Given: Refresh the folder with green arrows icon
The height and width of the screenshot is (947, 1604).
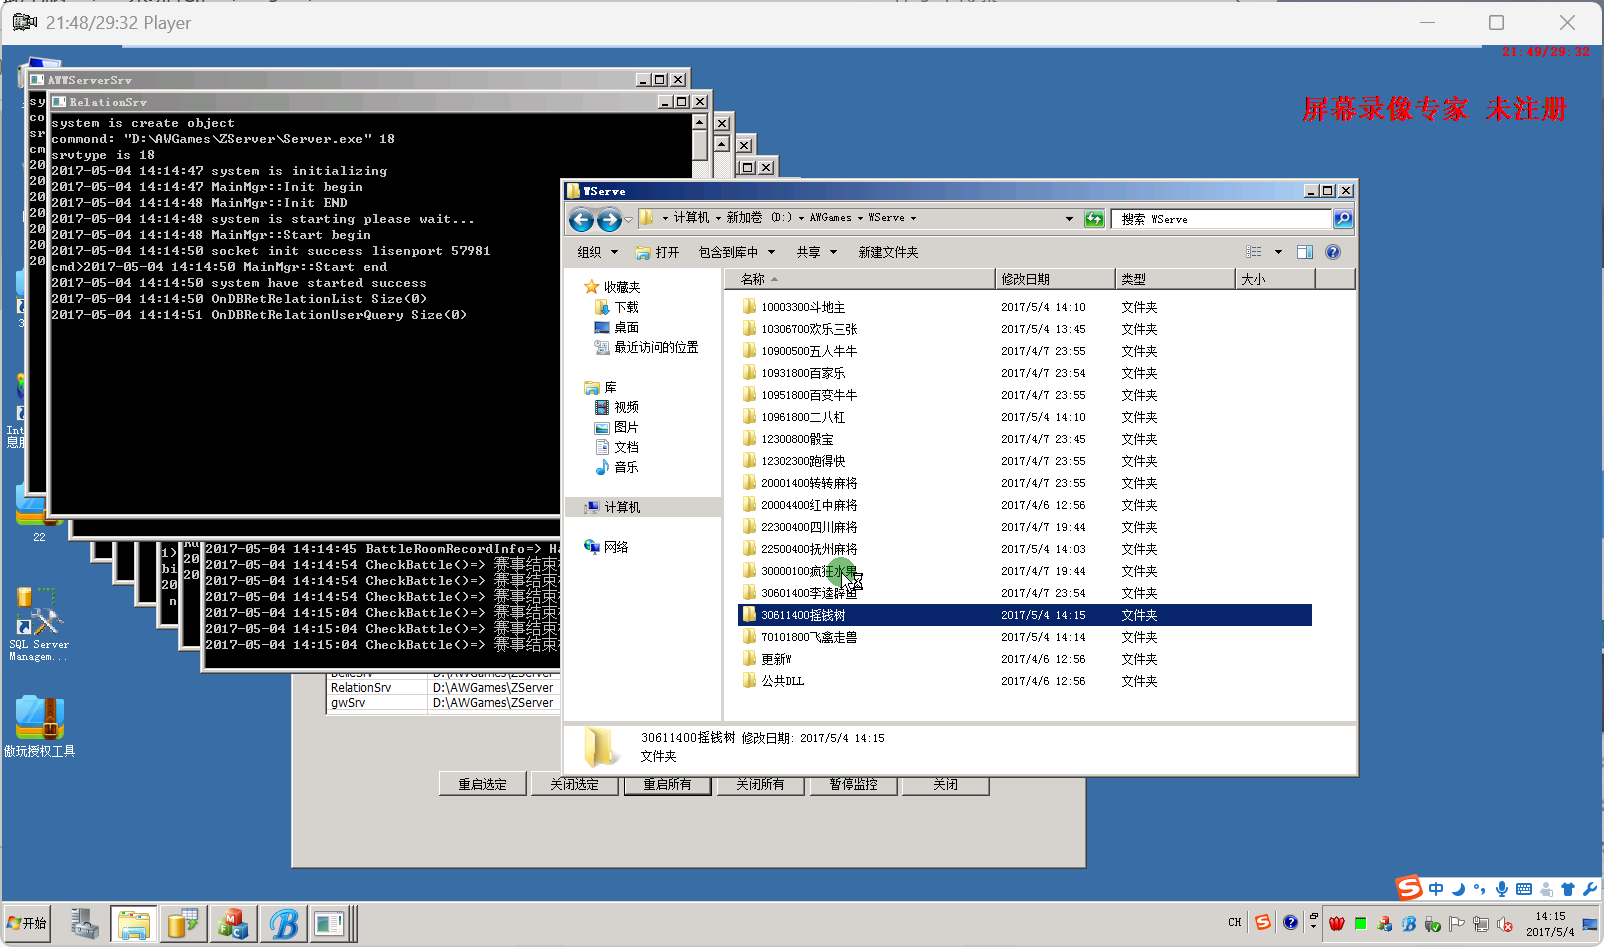Looking at the screenshot, I should 1094,219.
